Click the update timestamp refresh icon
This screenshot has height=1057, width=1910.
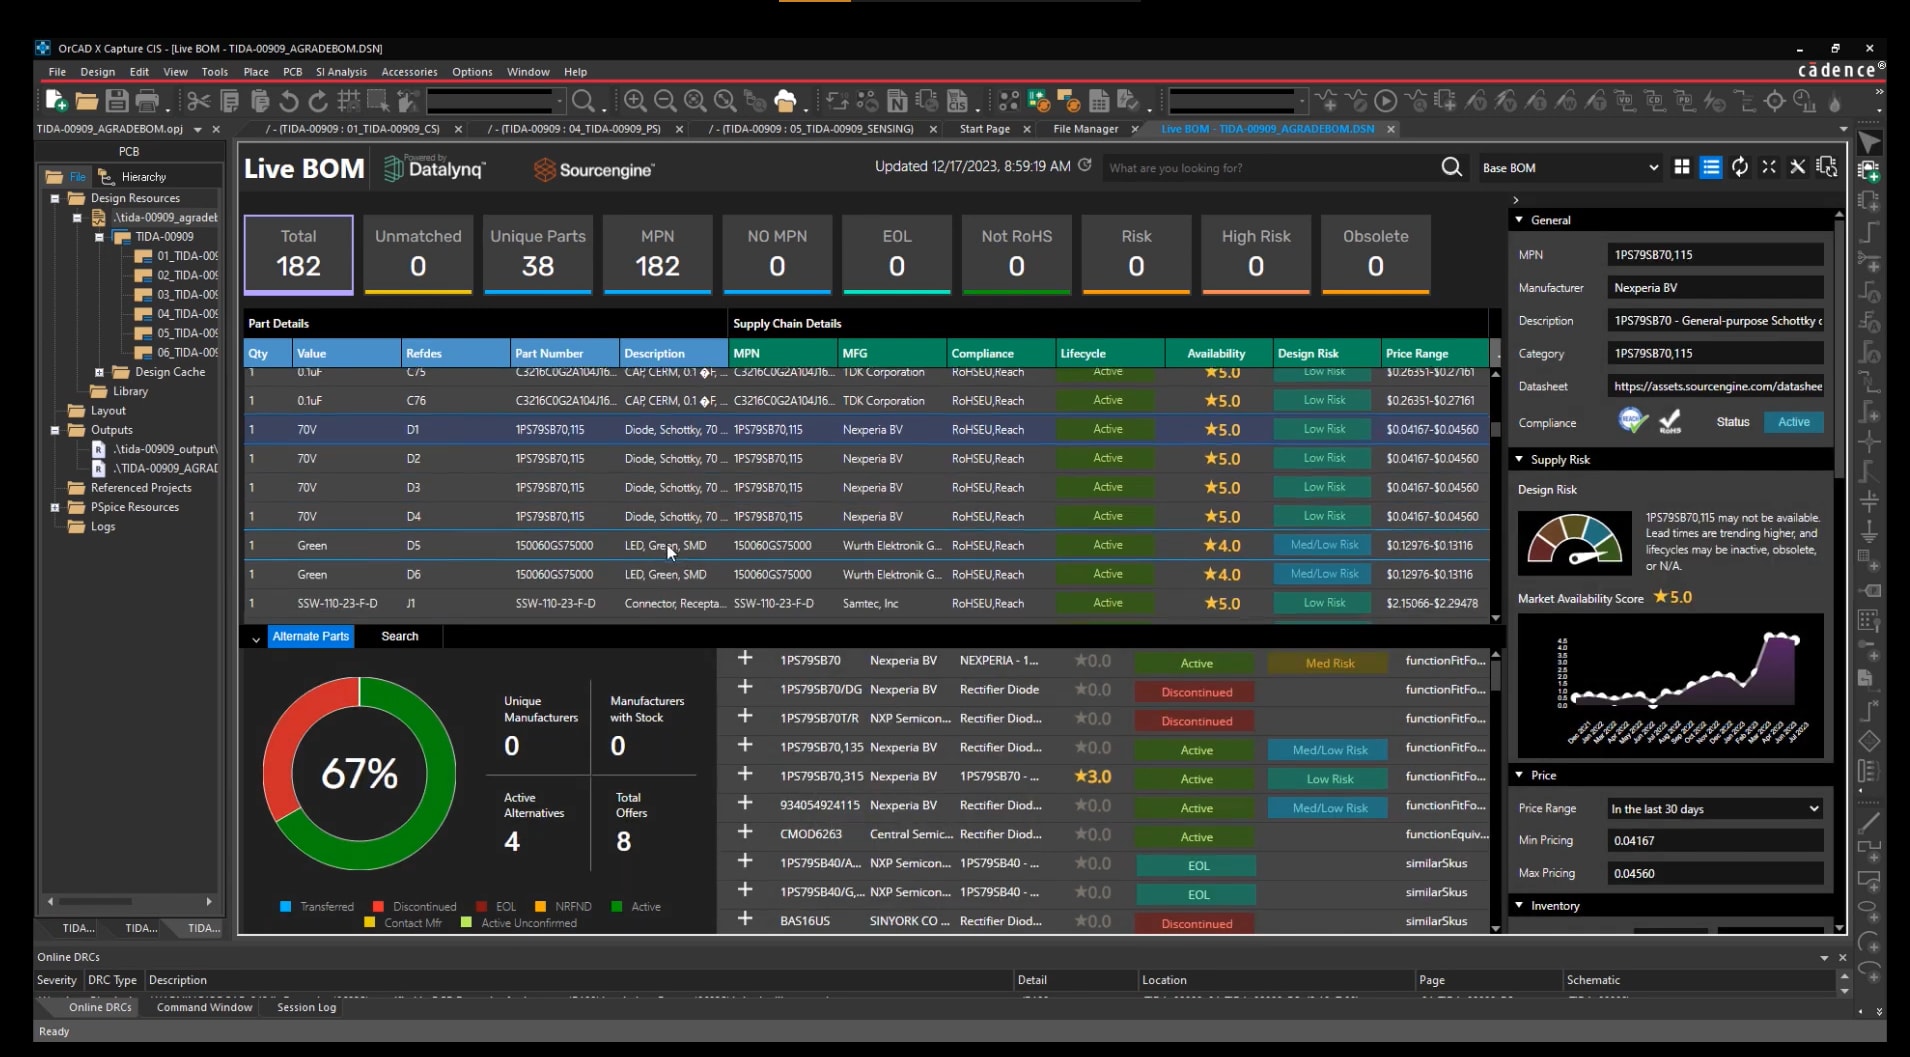tap(1085, 166)
